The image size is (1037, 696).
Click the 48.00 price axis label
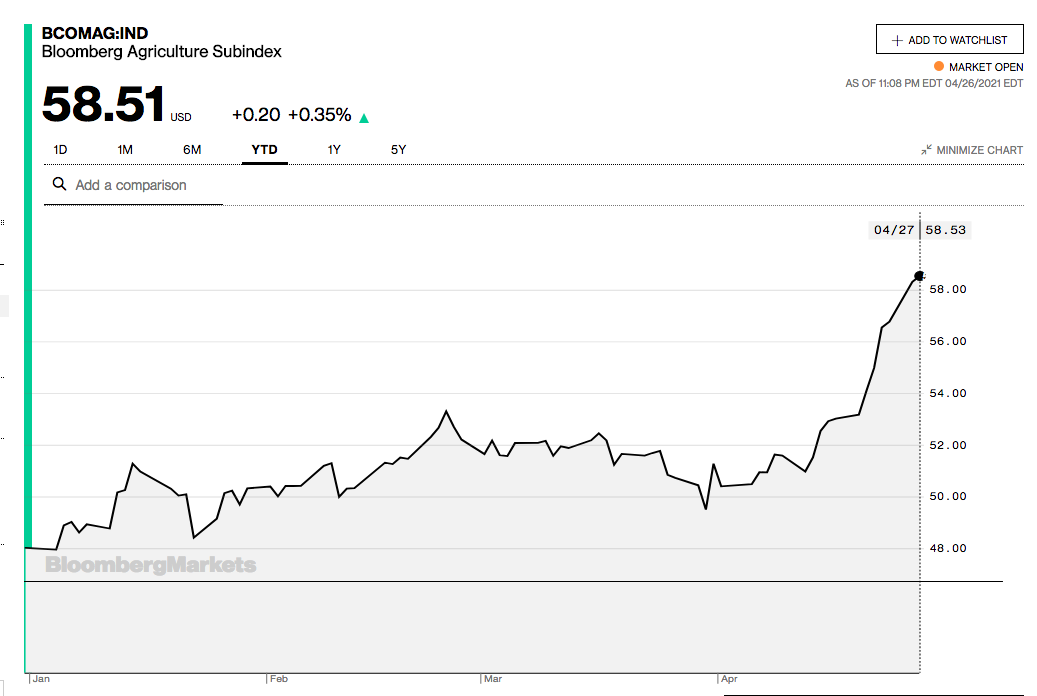pyautogui.click(x=948, y=548)
